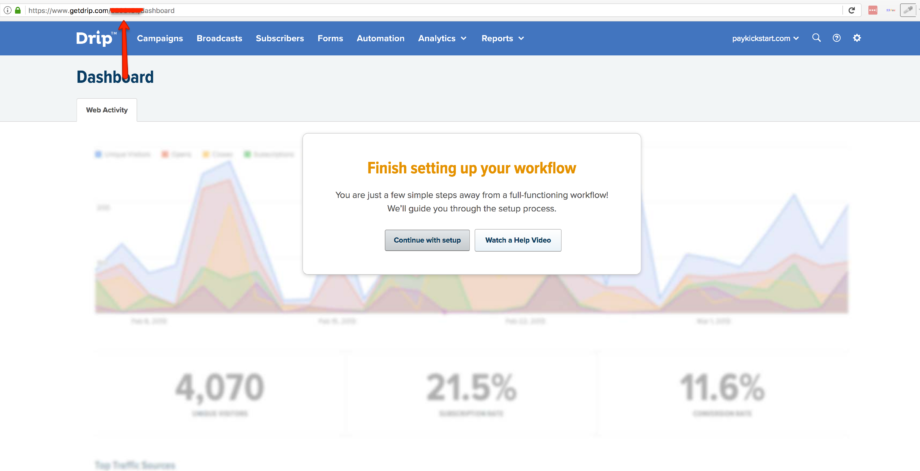Image resolution: width=920 pixels, height=471 pixels.
Task: Click Watch a Help Video button
Action: click(x=517, y=240)
